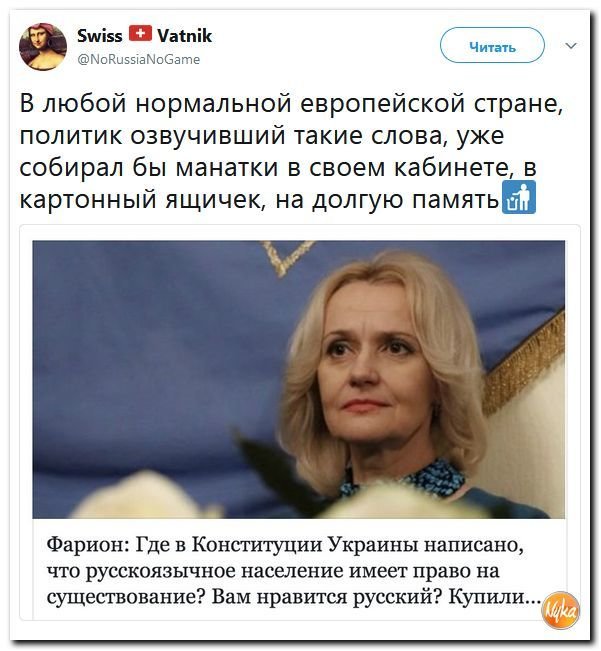
Task: Open tweet options chevron menu
Action: [571, 45]
